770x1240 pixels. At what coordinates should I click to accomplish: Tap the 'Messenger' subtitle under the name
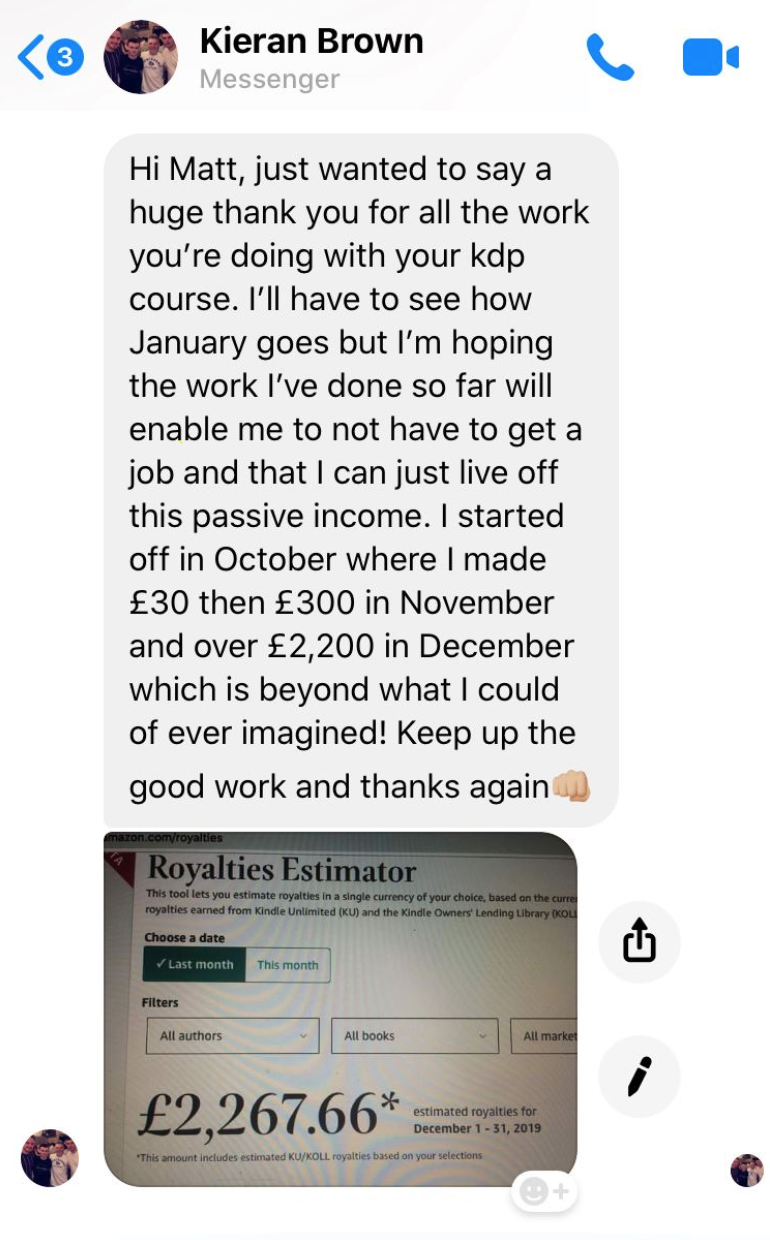(270, 79)
